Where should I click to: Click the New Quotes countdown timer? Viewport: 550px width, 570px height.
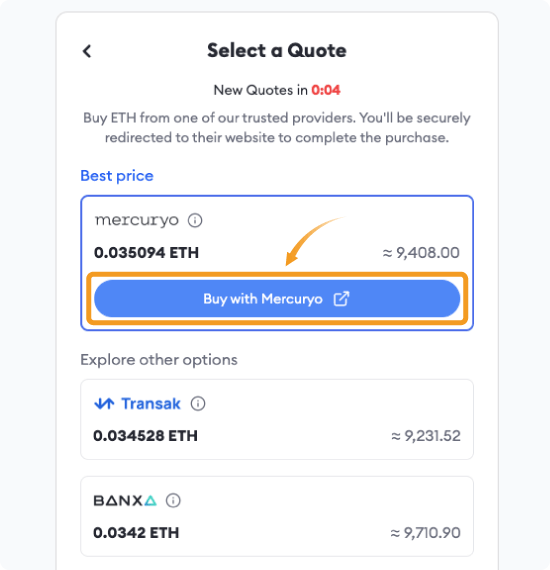tap(326, 90)
